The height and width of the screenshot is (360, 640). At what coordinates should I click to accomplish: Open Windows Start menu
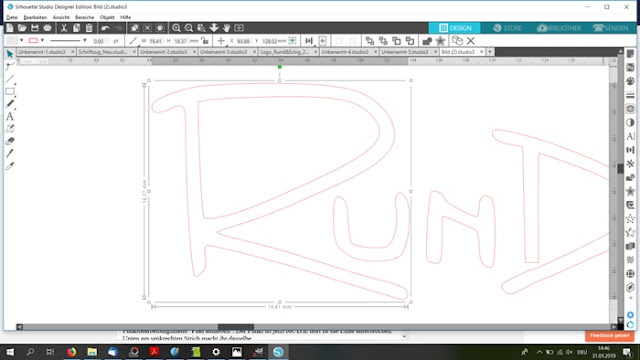point(10,351)
